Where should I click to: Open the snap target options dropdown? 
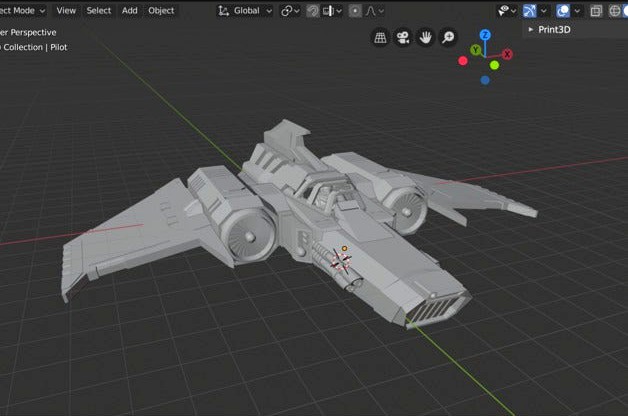[333, 11]
